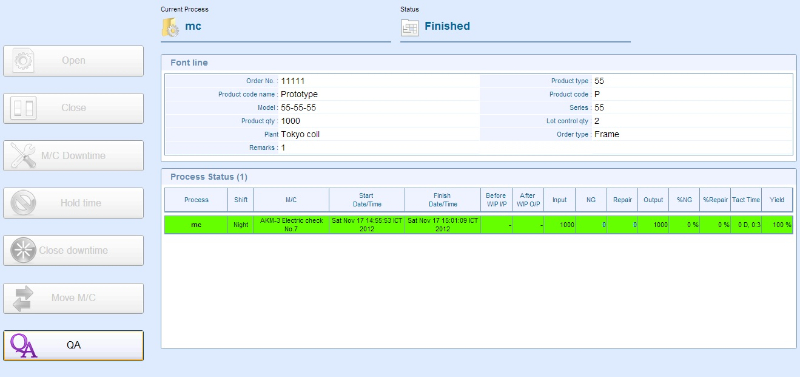Click the M/C Downtime wrench icon

(23, 156)
